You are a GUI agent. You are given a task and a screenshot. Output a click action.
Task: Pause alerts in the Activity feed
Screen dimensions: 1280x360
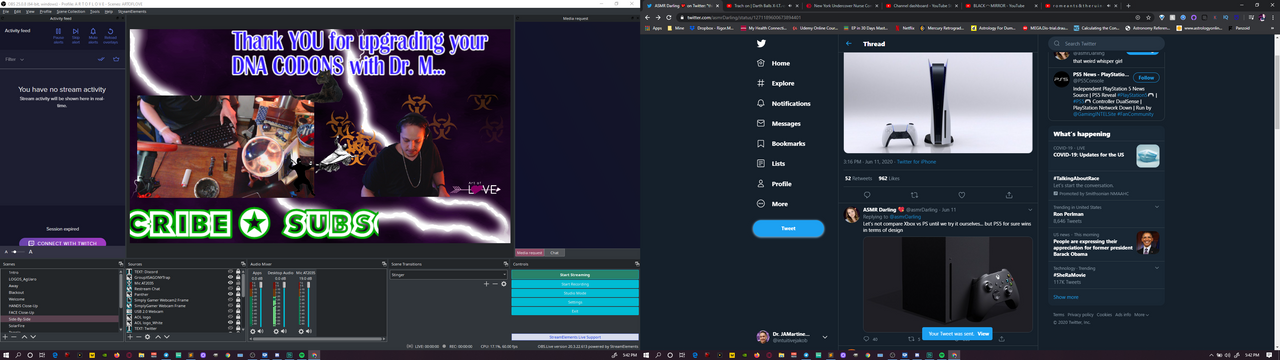(58, 35)
